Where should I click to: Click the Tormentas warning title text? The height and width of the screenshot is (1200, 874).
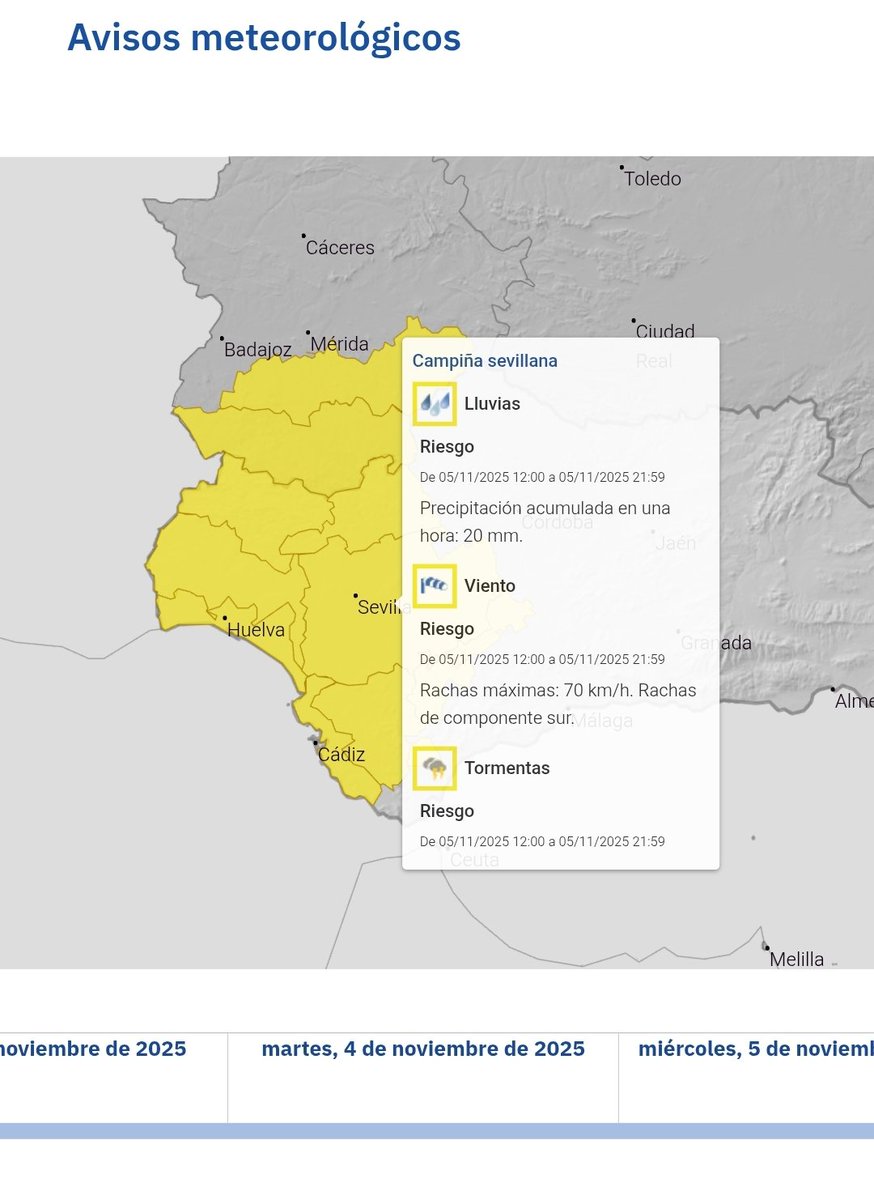507,768
